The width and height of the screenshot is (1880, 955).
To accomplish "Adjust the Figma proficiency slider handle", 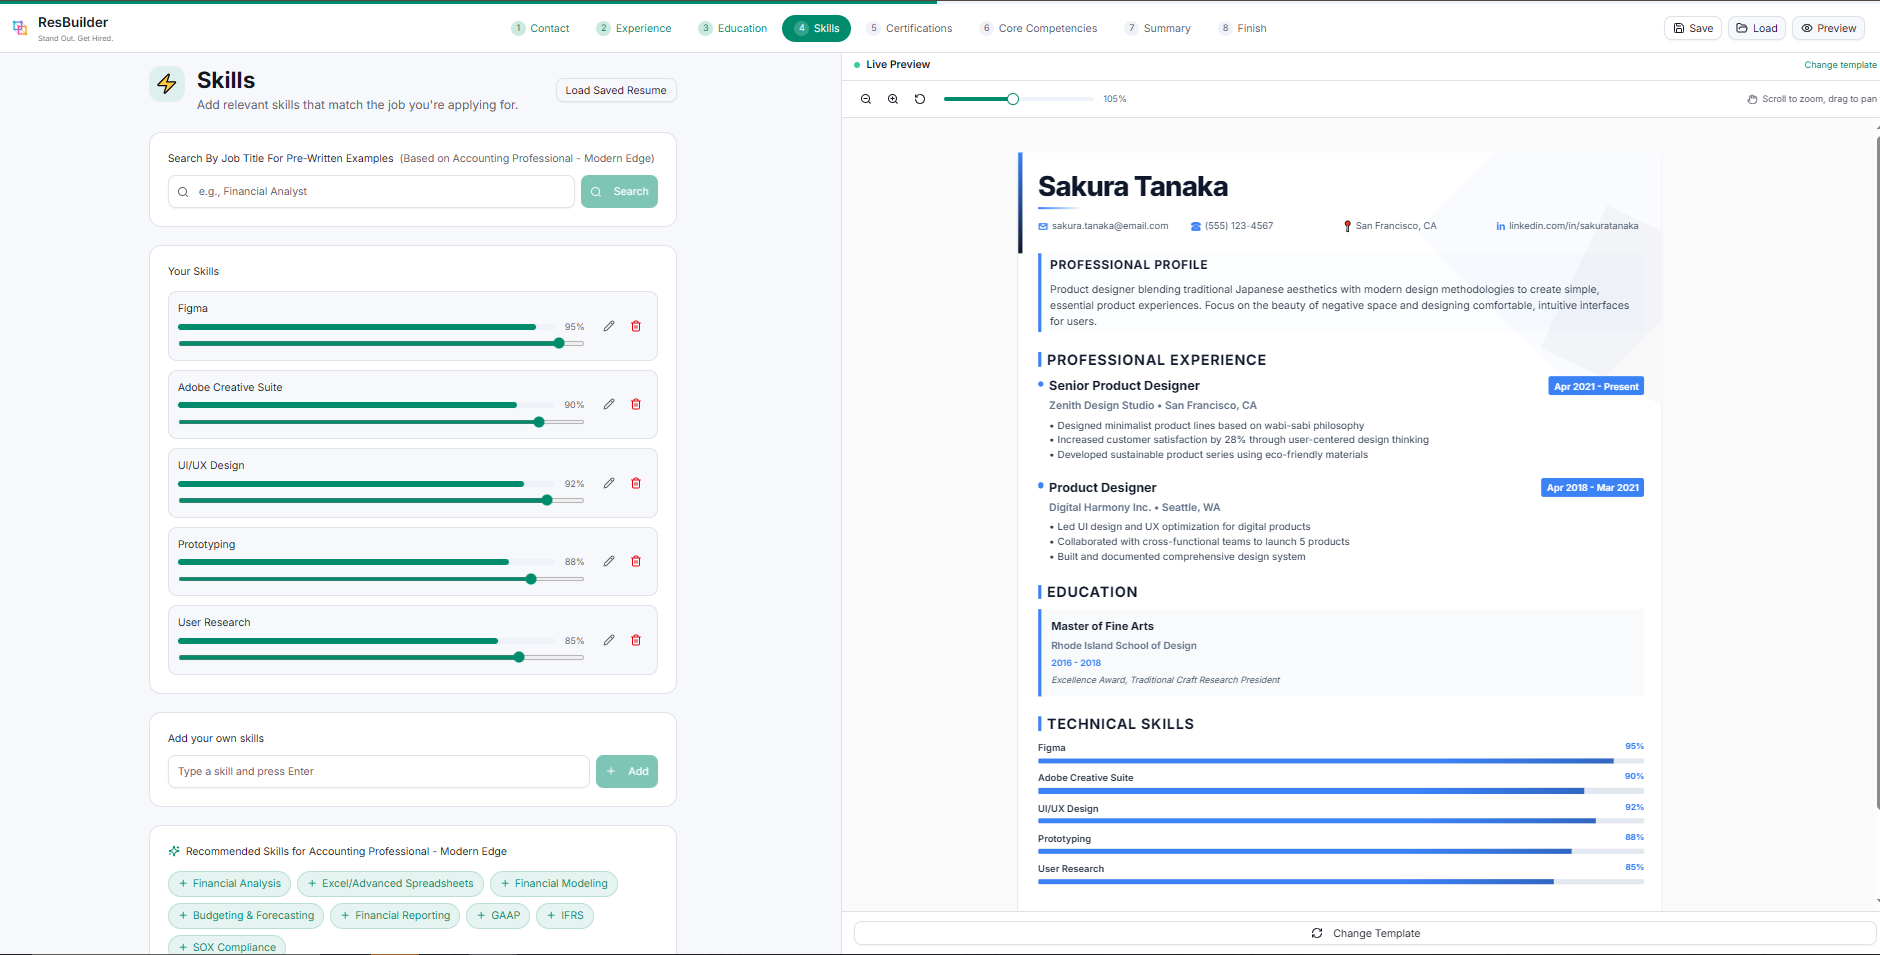I will [x=559, y=343].
